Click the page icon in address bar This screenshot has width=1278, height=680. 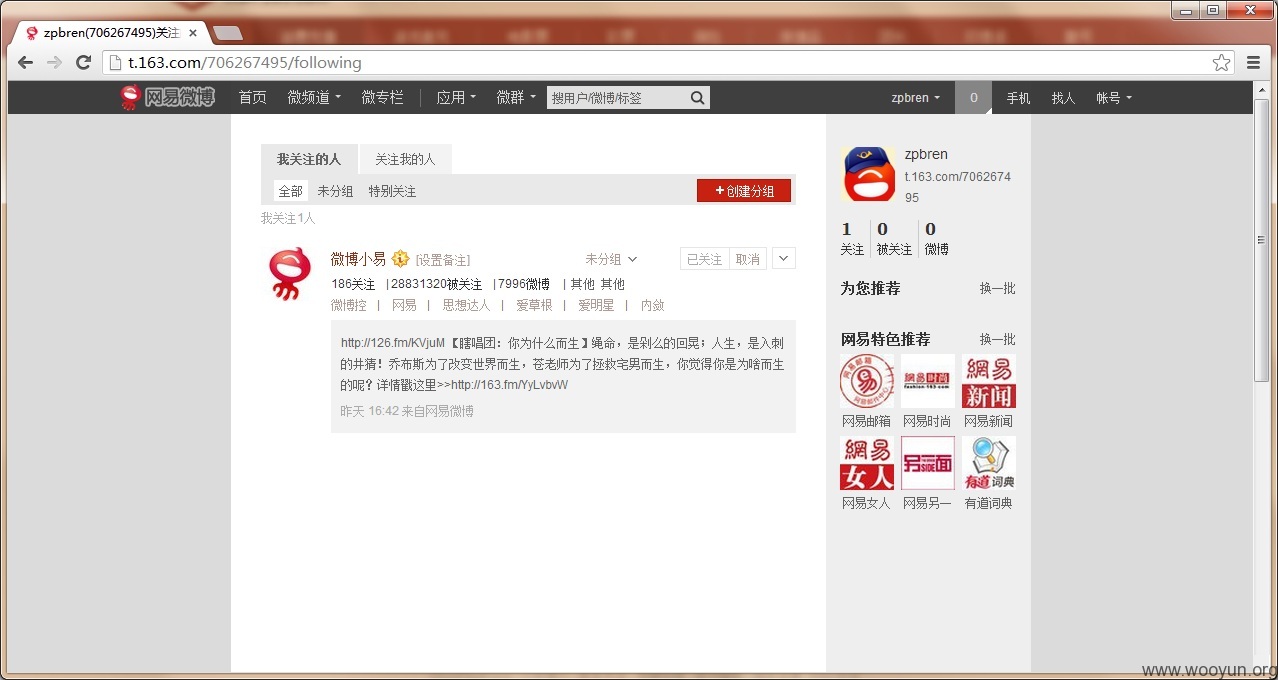click(114, 62)
